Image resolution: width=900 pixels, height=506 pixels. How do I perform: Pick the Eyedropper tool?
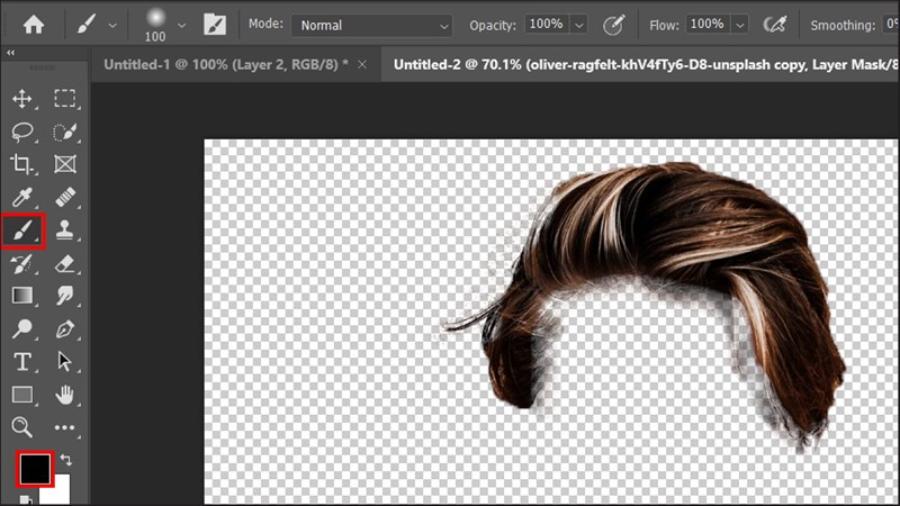(22, 197)
